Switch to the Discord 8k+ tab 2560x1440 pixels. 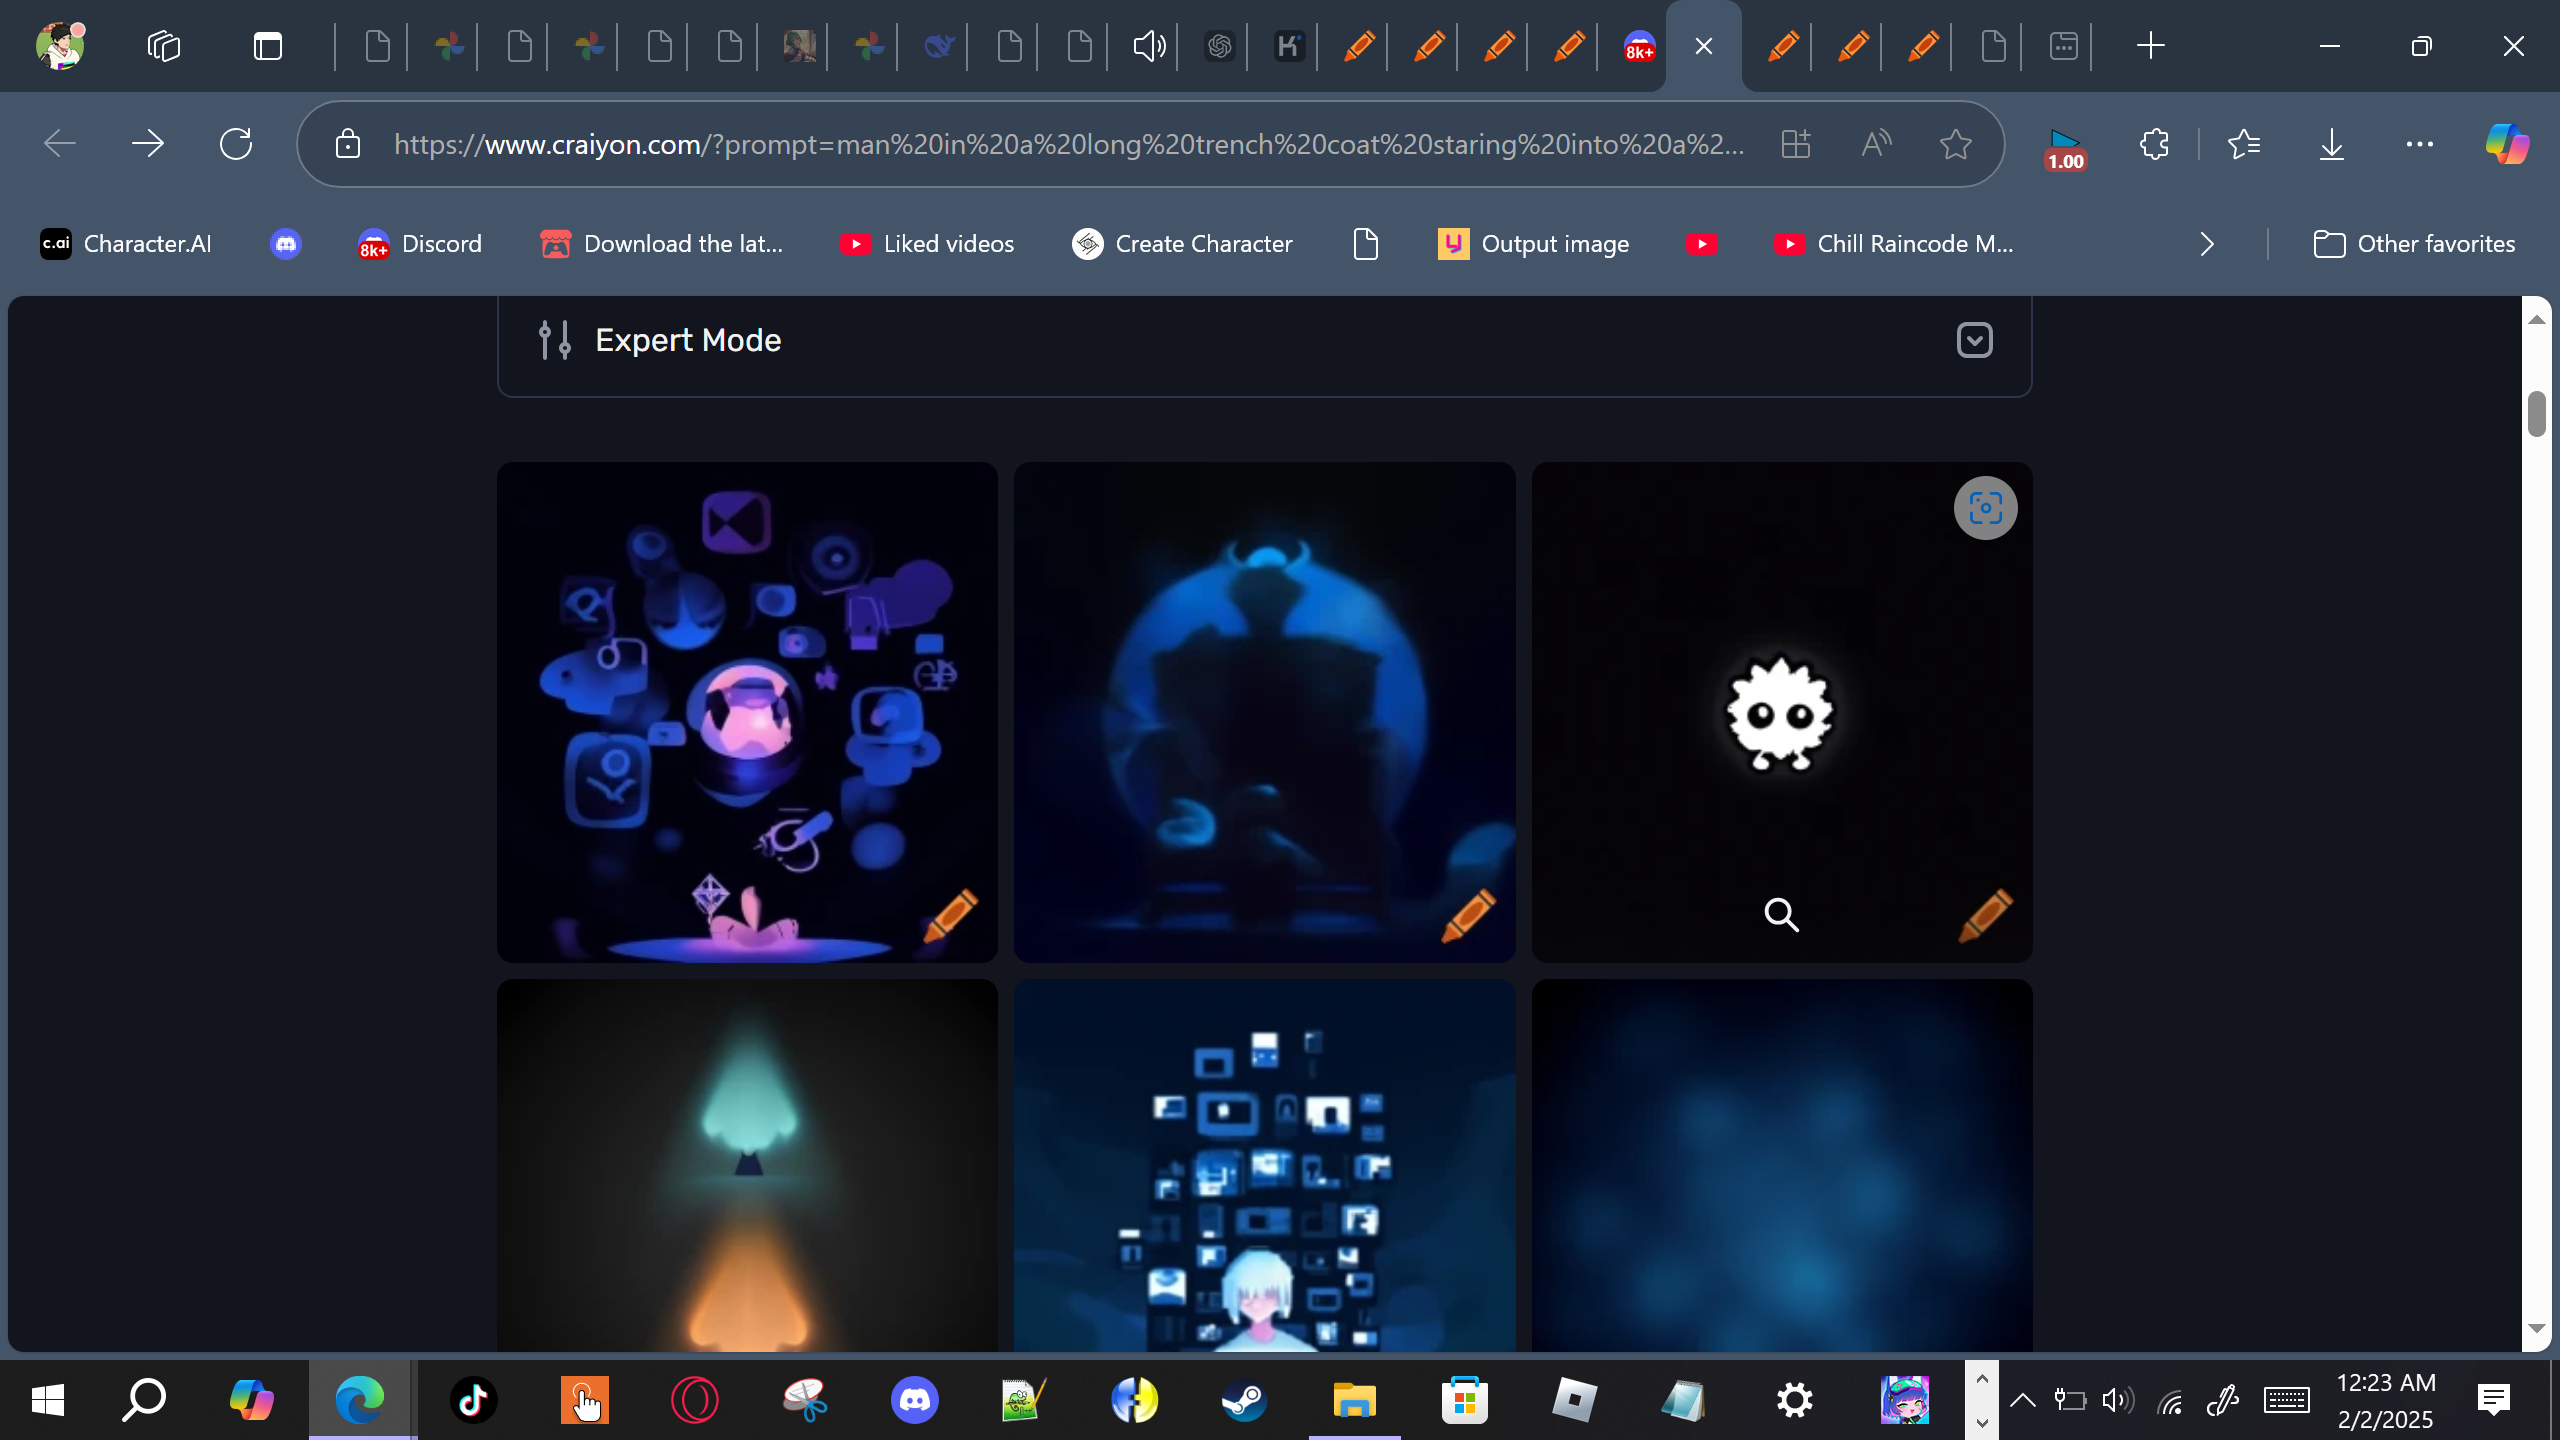pos(1639,46)
